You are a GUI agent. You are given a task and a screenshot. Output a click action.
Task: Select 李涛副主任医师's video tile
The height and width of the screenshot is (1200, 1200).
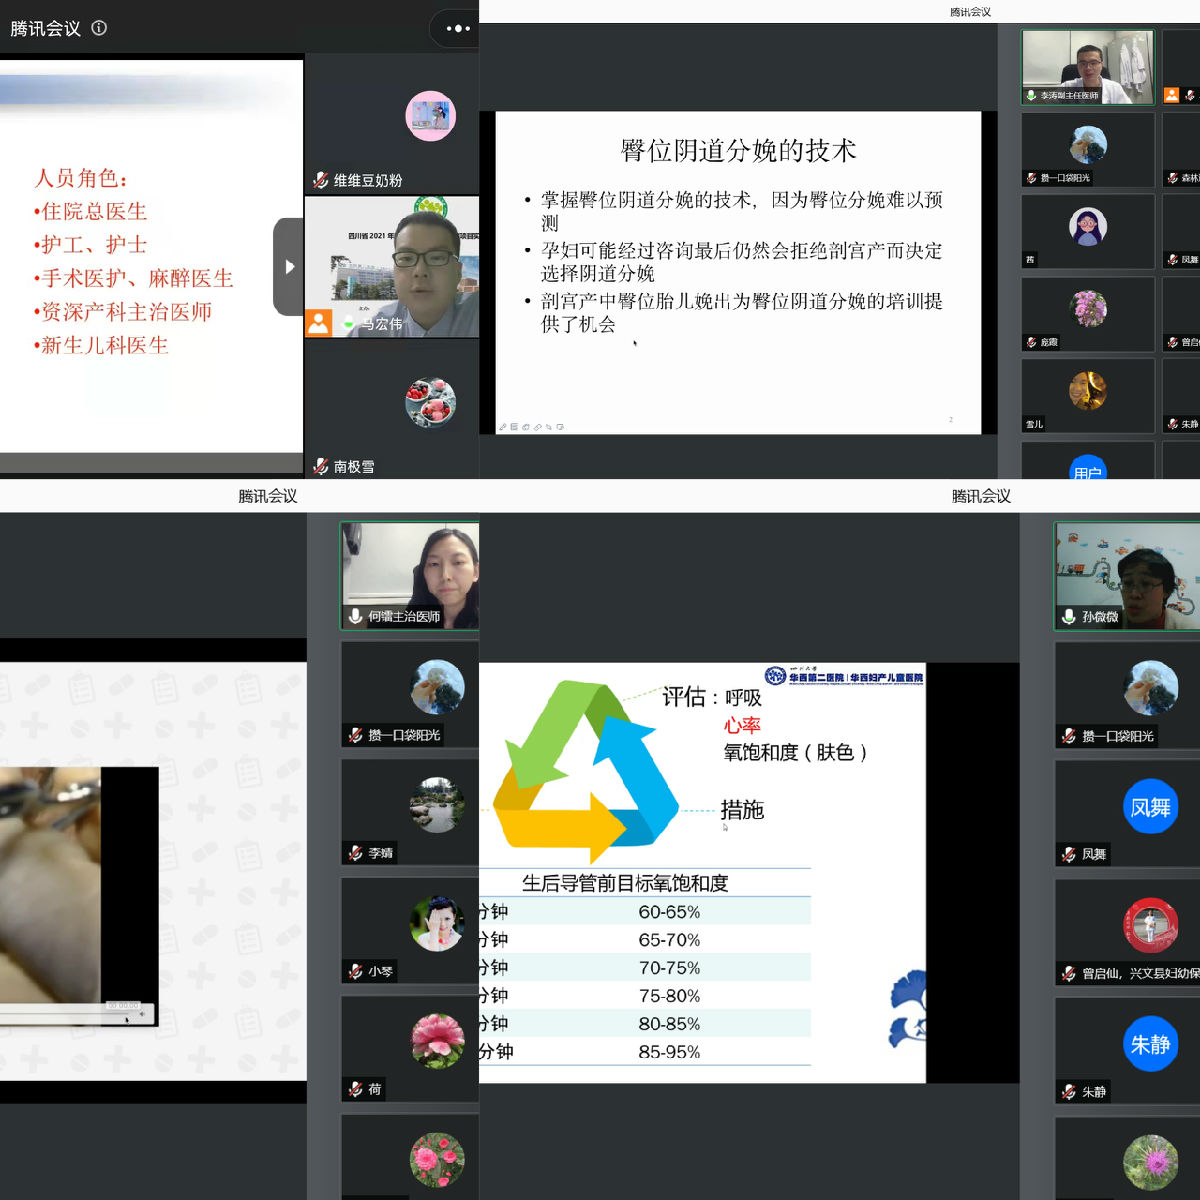point(1087,67)
